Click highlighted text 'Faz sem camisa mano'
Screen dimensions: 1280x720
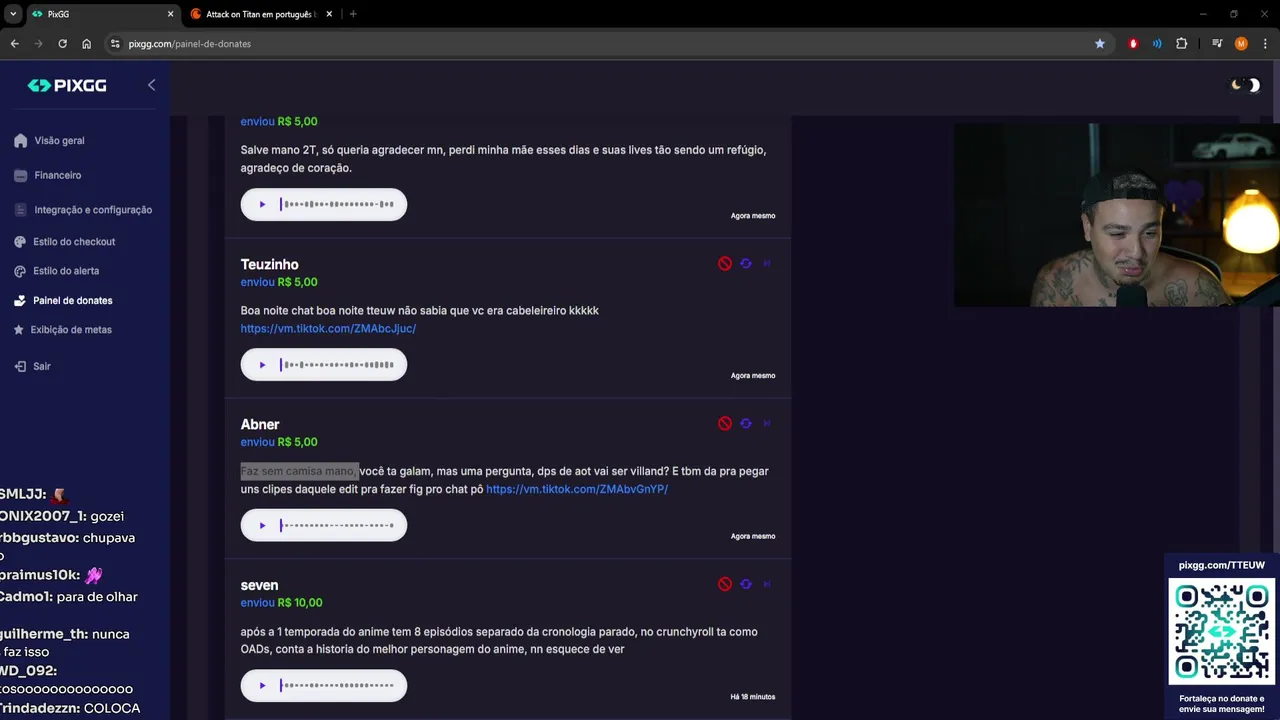(x=299, y=471)
